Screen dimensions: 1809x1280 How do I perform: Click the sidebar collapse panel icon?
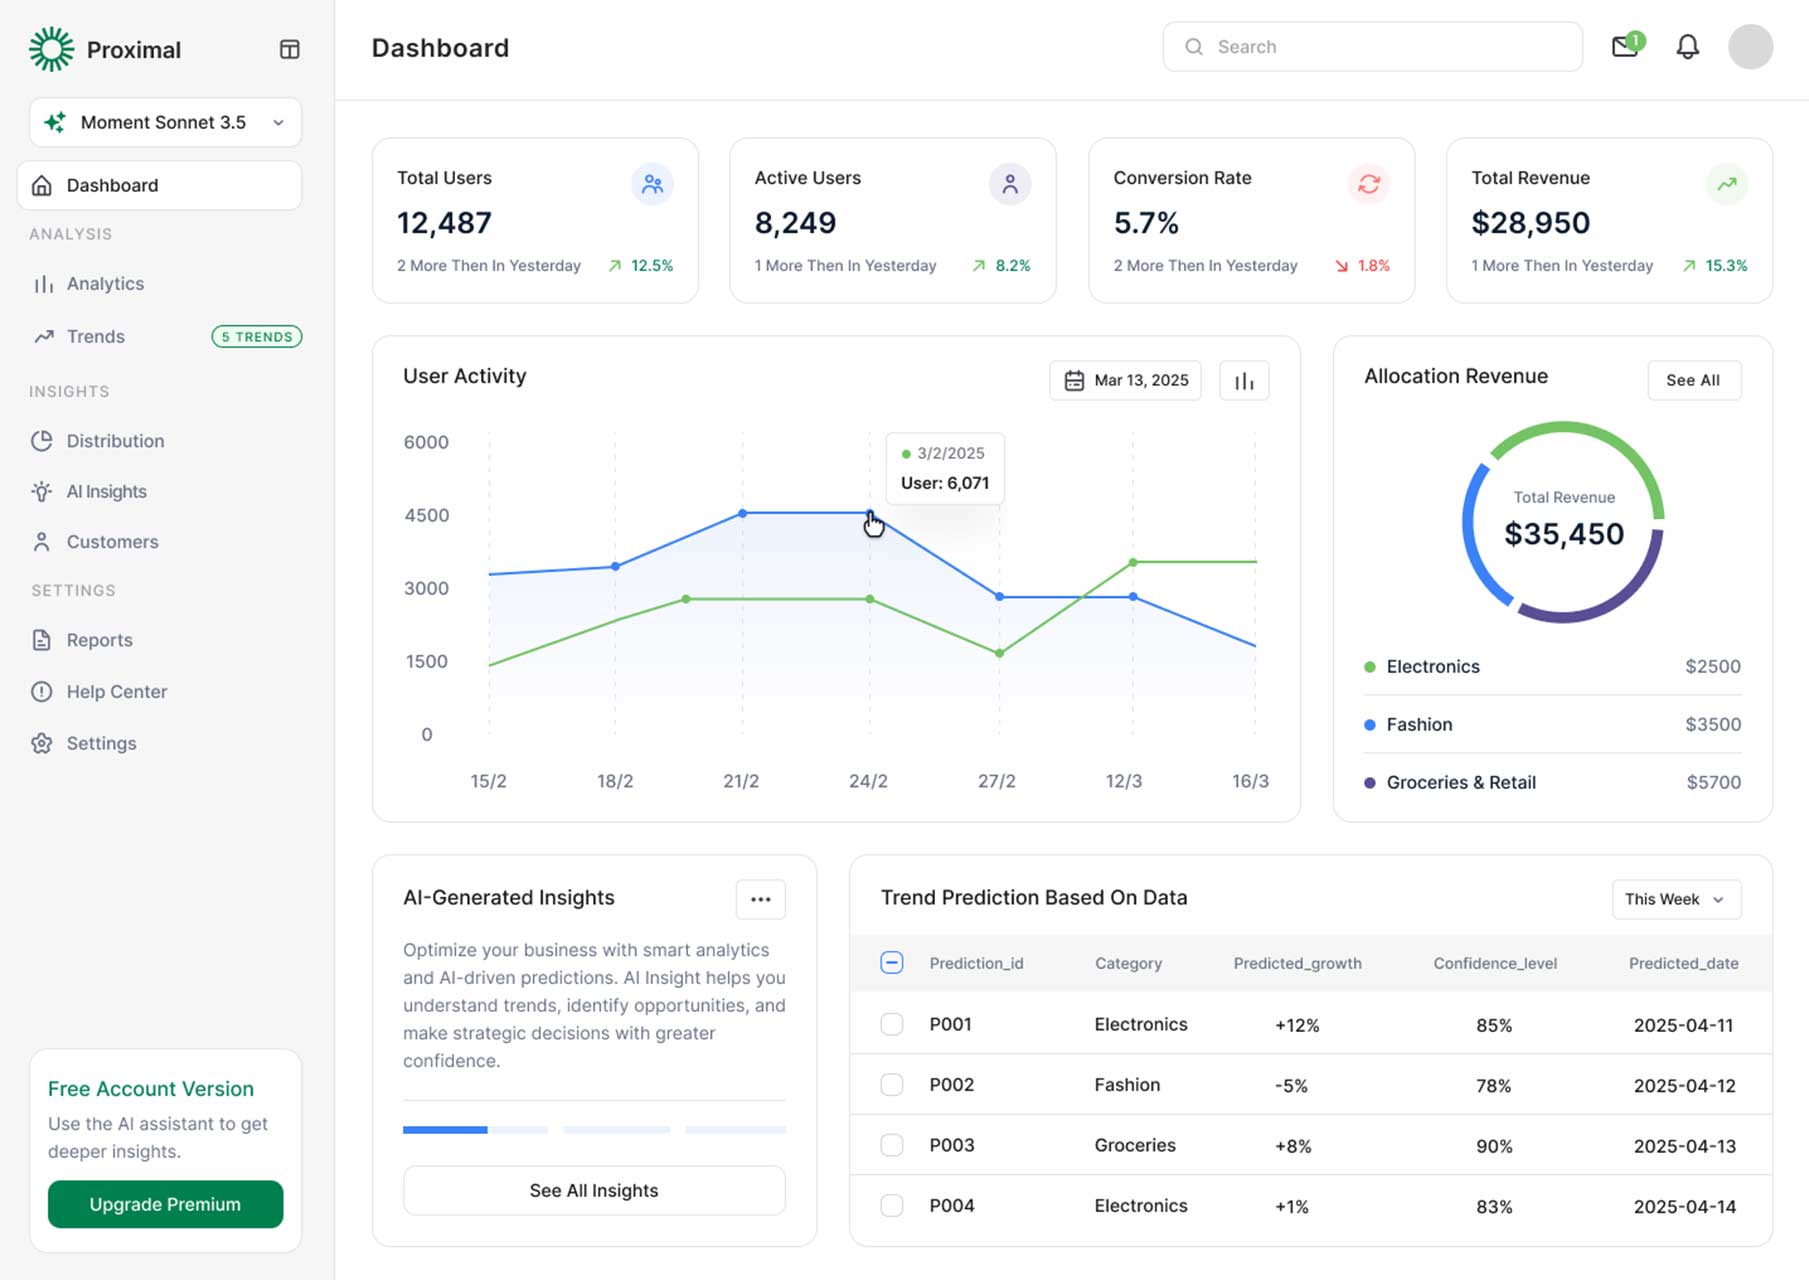coord(289,49)
